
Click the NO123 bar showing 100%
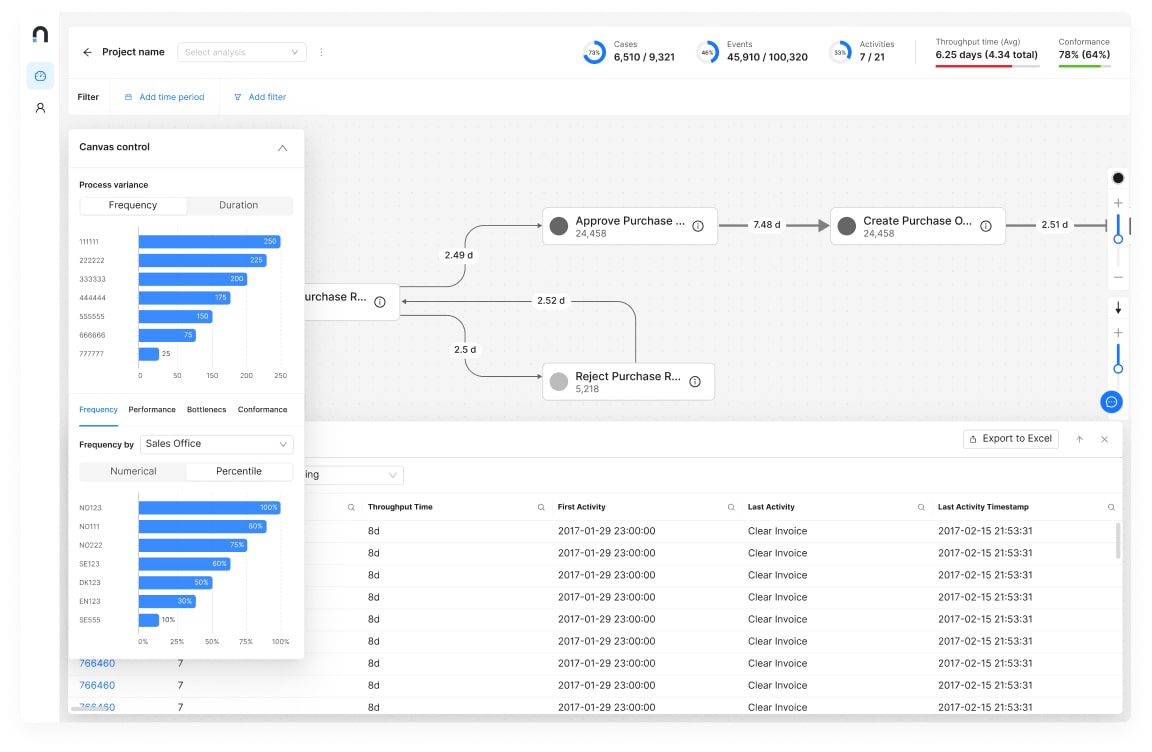click(x=209, y=507)
